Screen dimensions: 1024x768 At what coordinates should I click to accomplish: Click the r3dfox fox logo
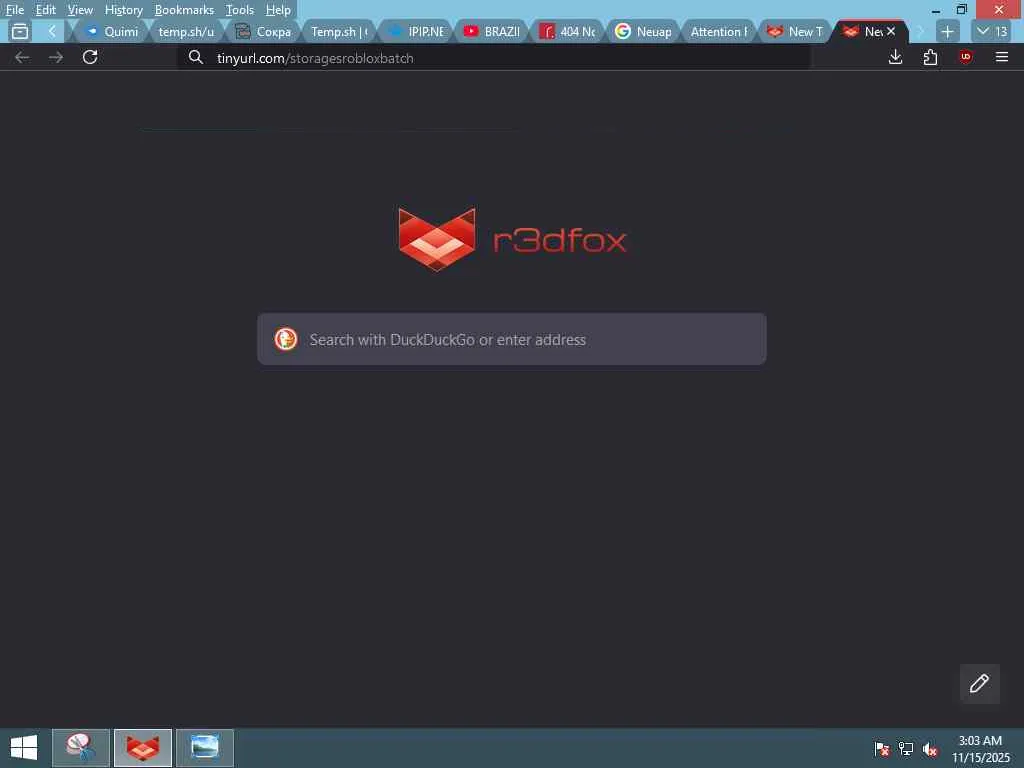pos(437,239)
